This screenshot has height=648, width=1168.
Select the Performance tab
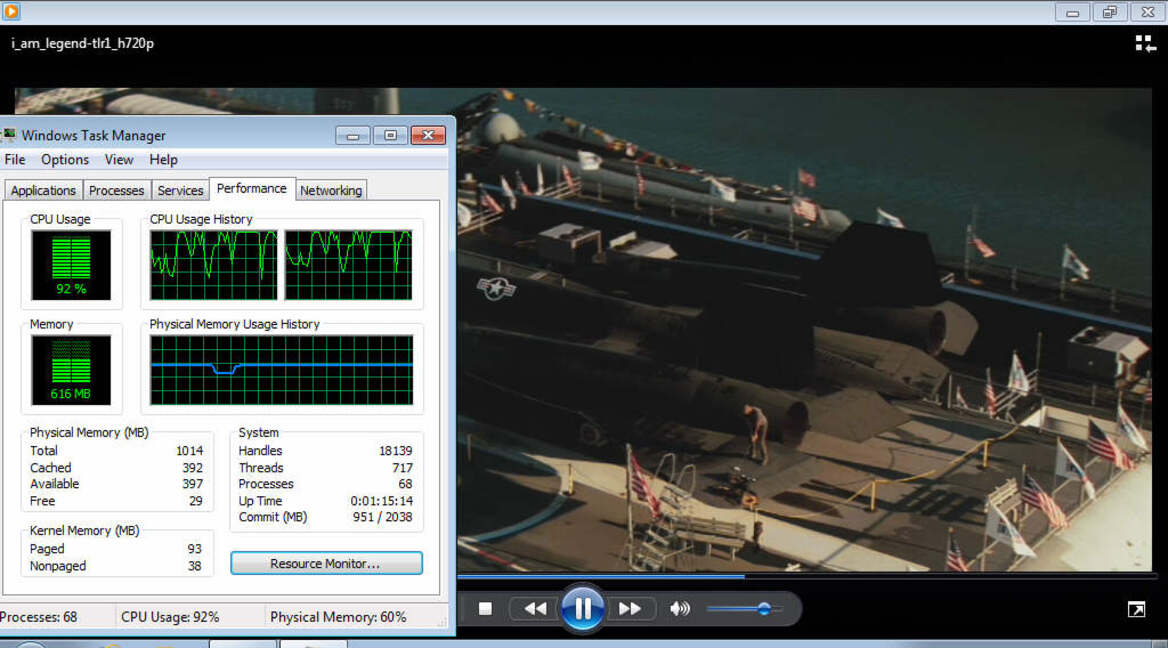tap(252, 188)
